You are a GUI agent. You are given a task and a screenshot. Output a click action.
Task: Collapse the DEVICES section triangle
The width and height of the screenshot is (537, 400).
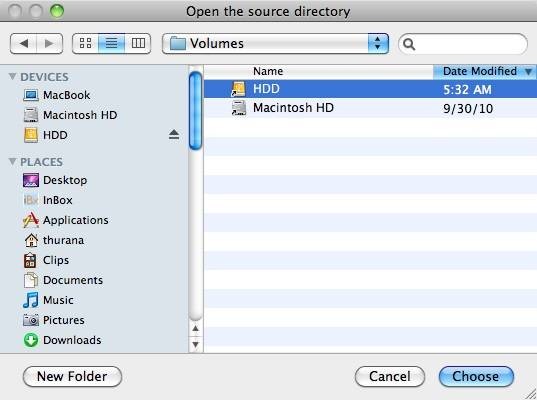[x=12, y=76]
